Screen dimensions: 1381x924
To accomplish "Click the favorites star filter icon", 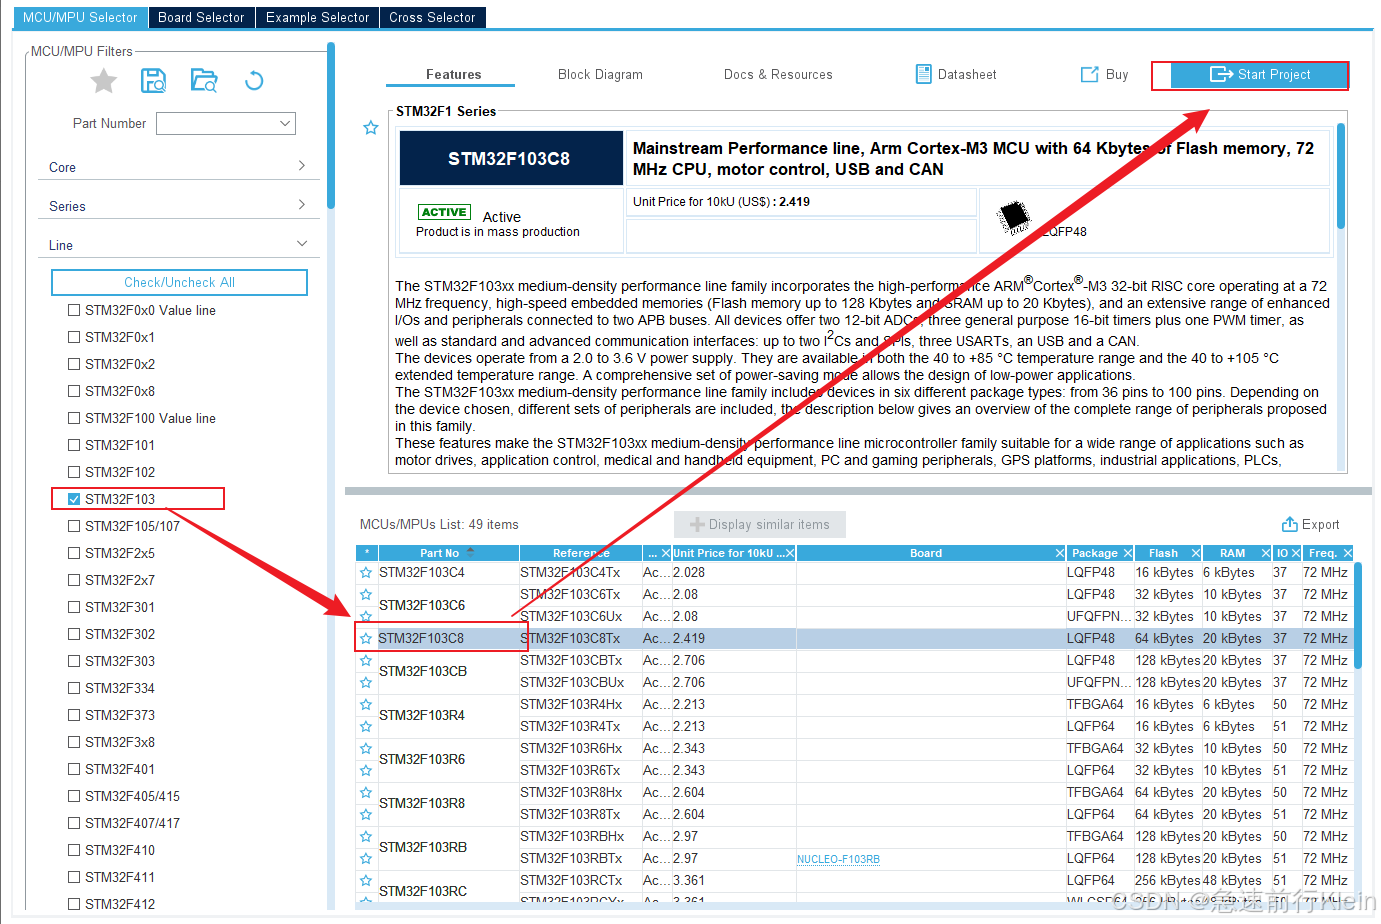I will tap(104, 81).
